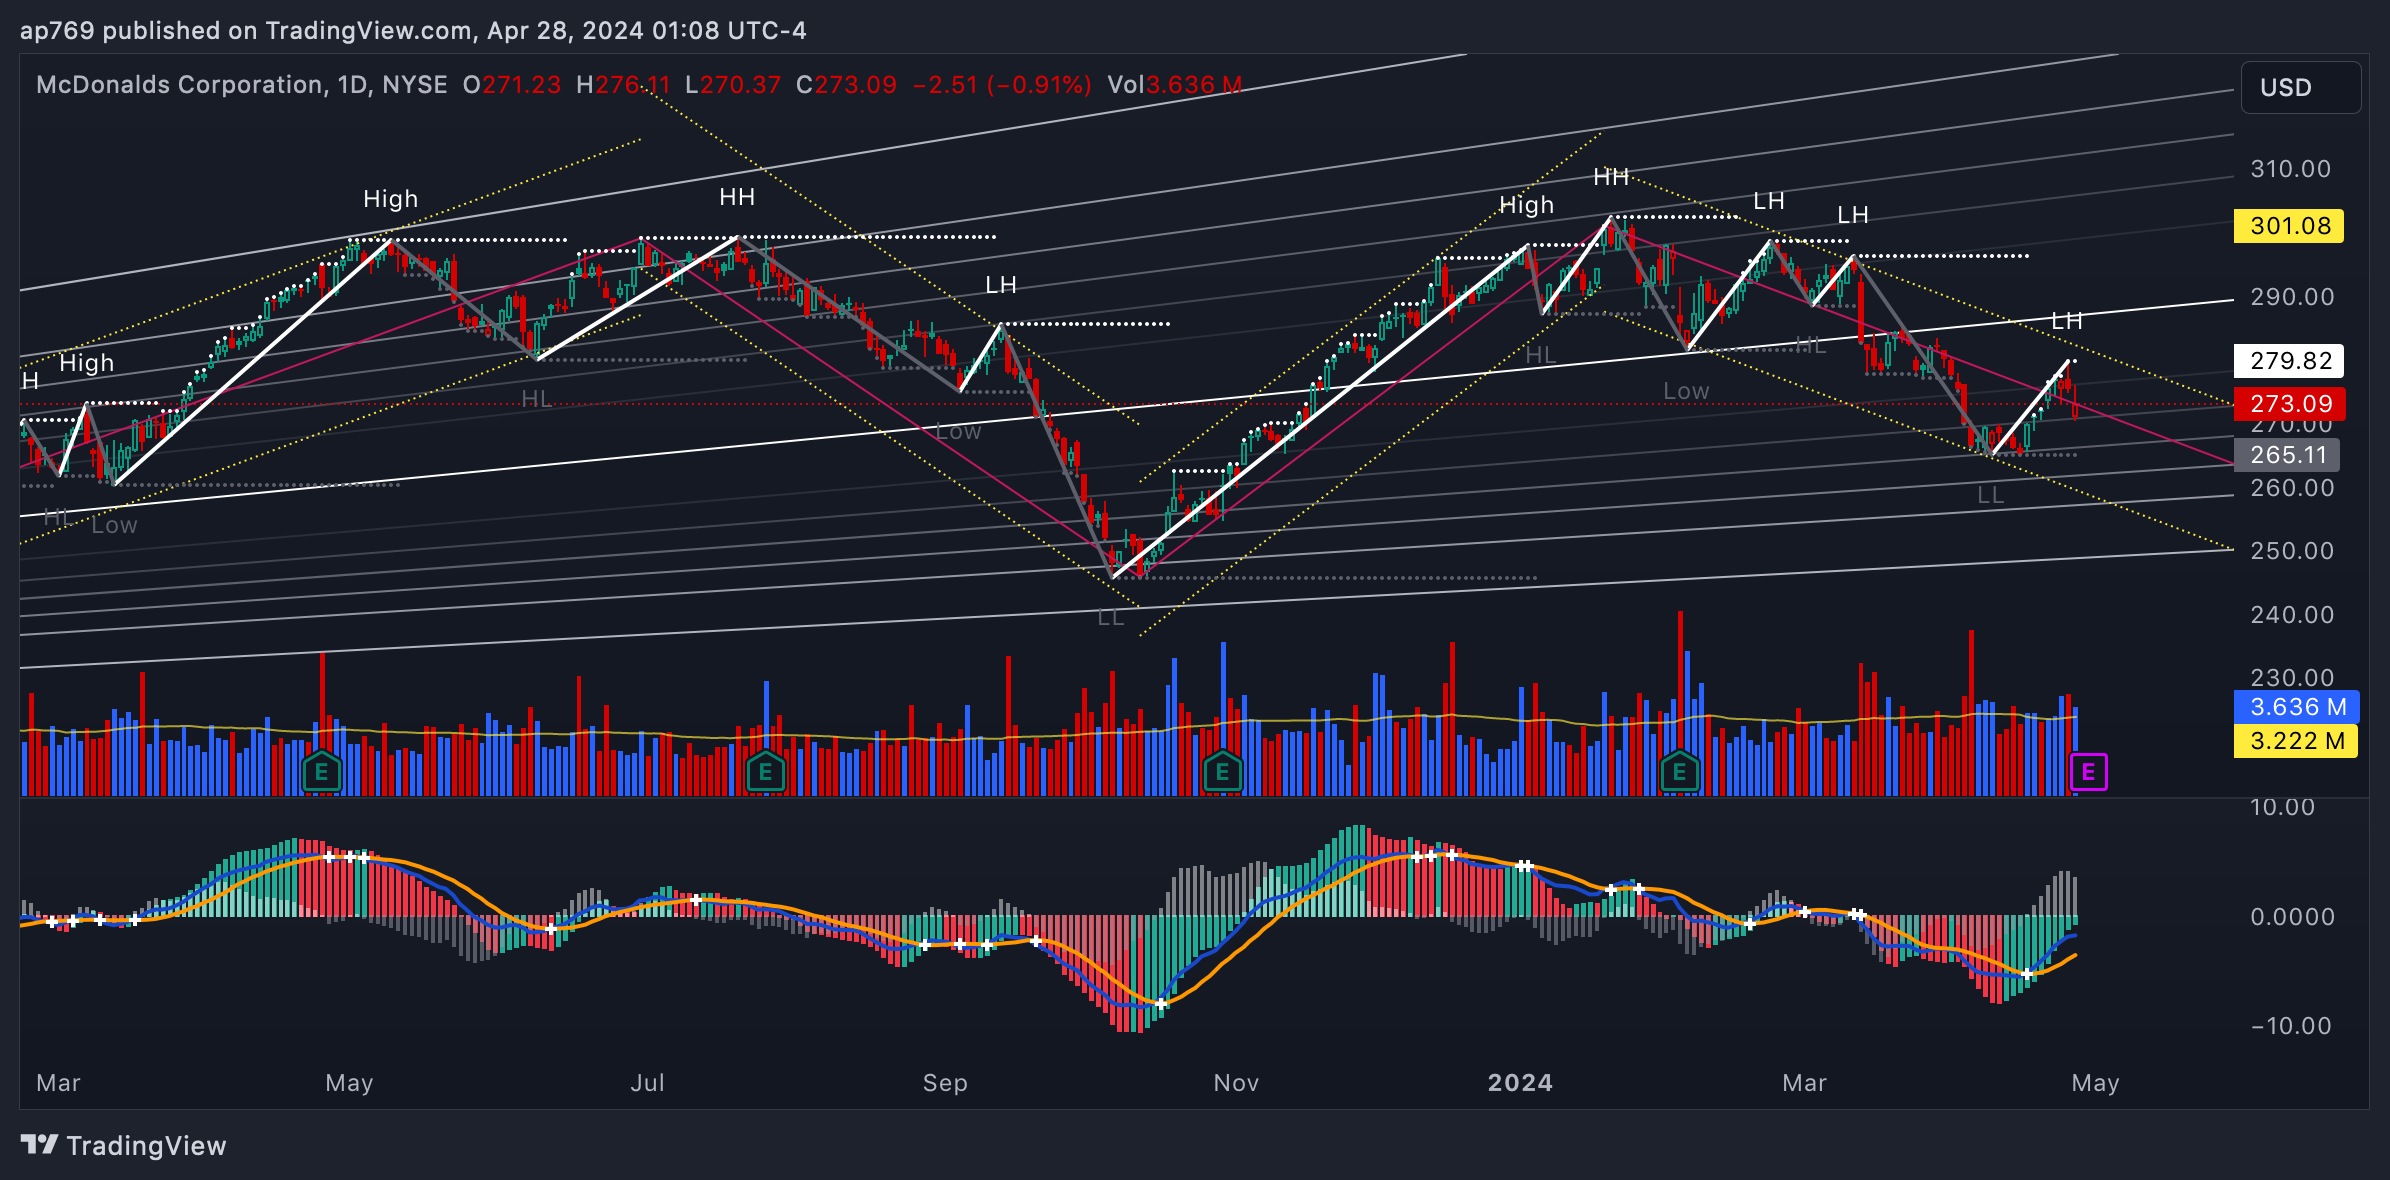The width and height of the screenshot is (2390, 1180).
Task: Click the red 273.09 last price label
Action: point(2289,404)
